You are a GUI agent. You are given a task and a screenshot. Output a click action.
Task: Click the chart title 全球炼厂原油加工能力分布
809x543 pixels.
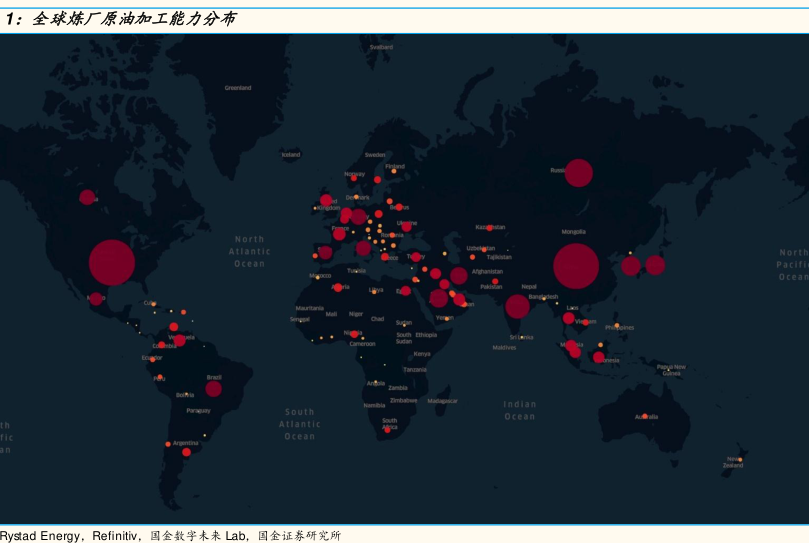point(134,18)
